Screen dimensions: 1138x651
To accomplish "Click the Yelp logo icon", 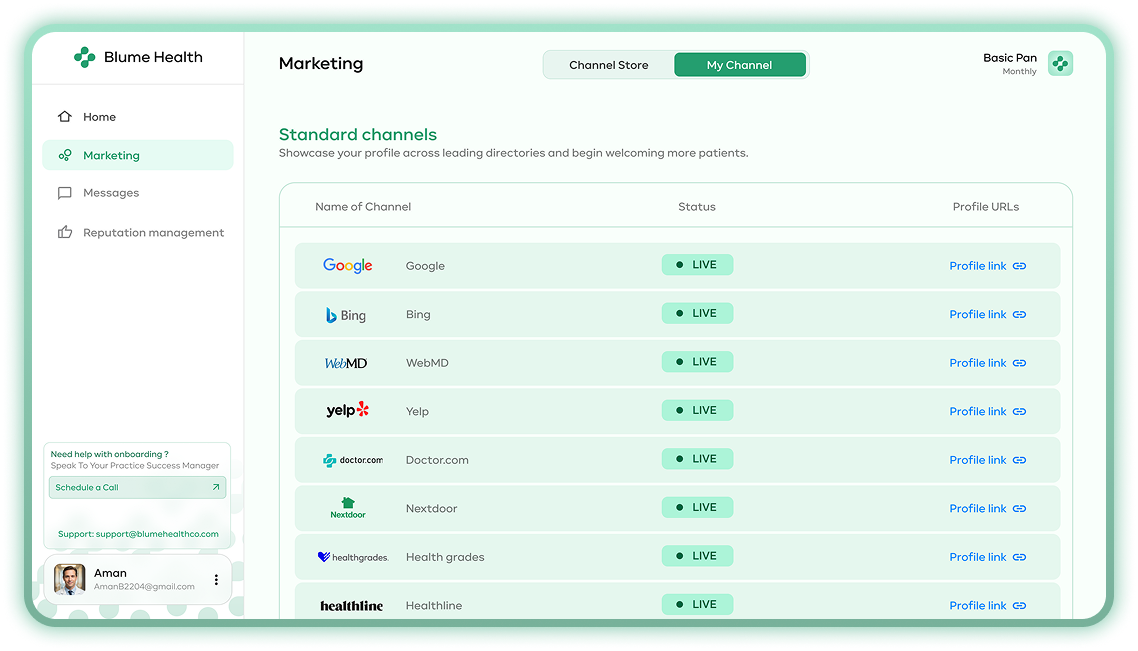I will (347, 411).
